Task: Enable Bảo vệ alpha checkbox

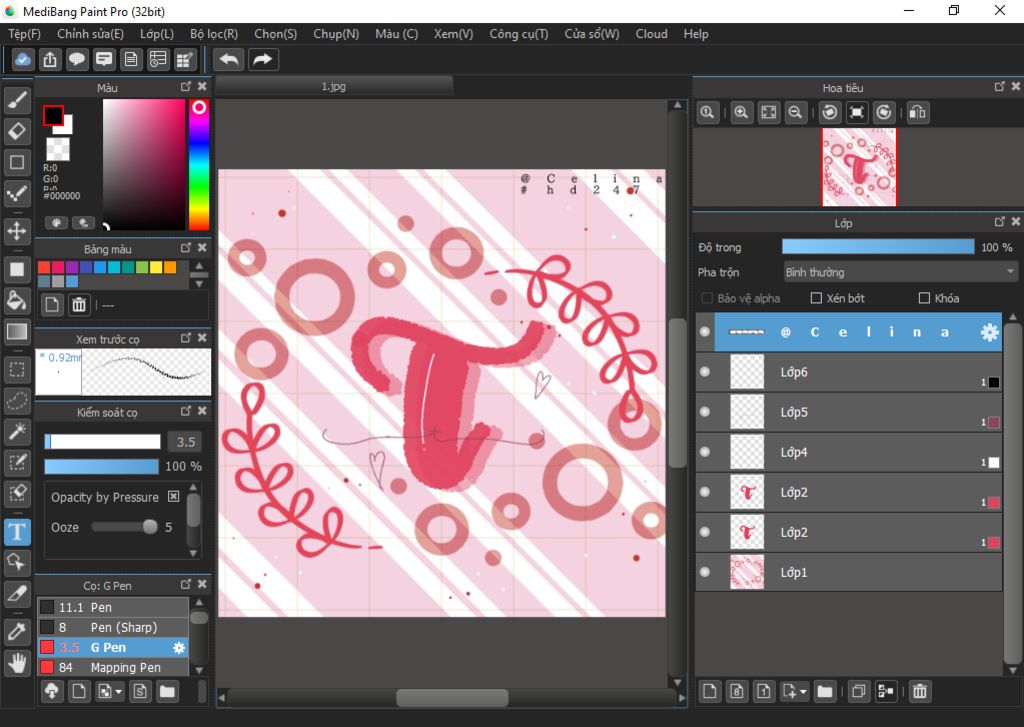Action: click(x=707, y=299)
